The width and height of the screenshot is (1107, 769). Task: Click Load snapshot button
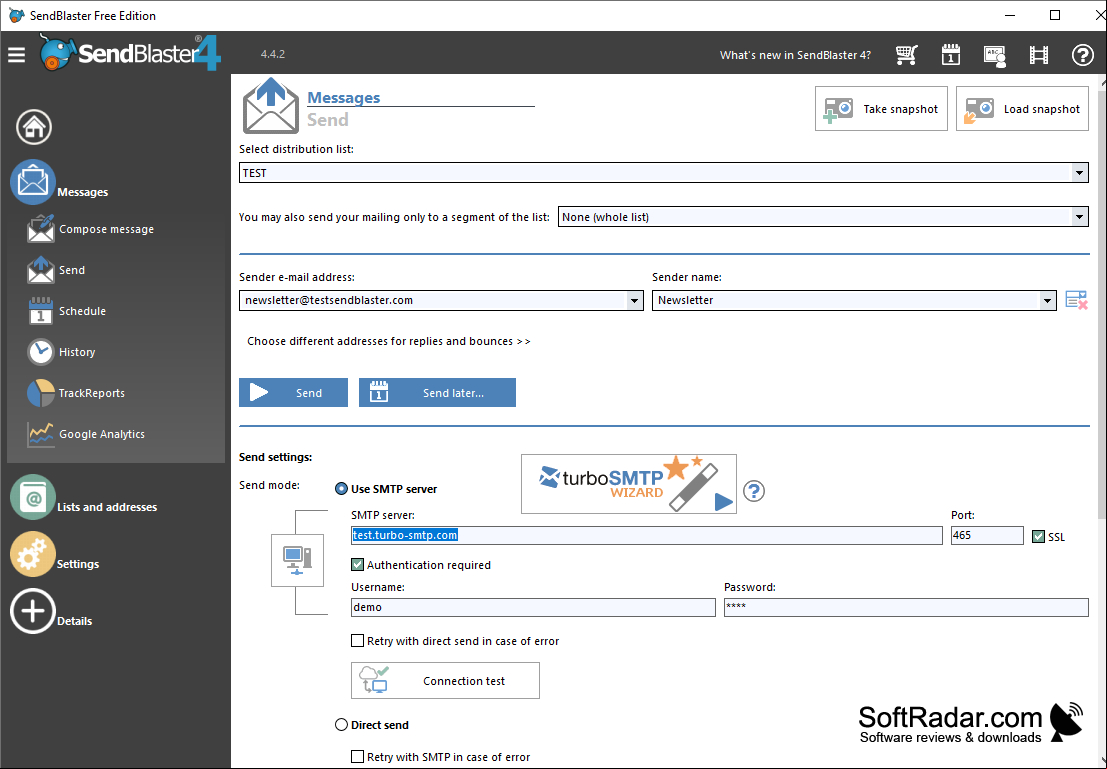pyautogui.click(x=1022, y=109)
